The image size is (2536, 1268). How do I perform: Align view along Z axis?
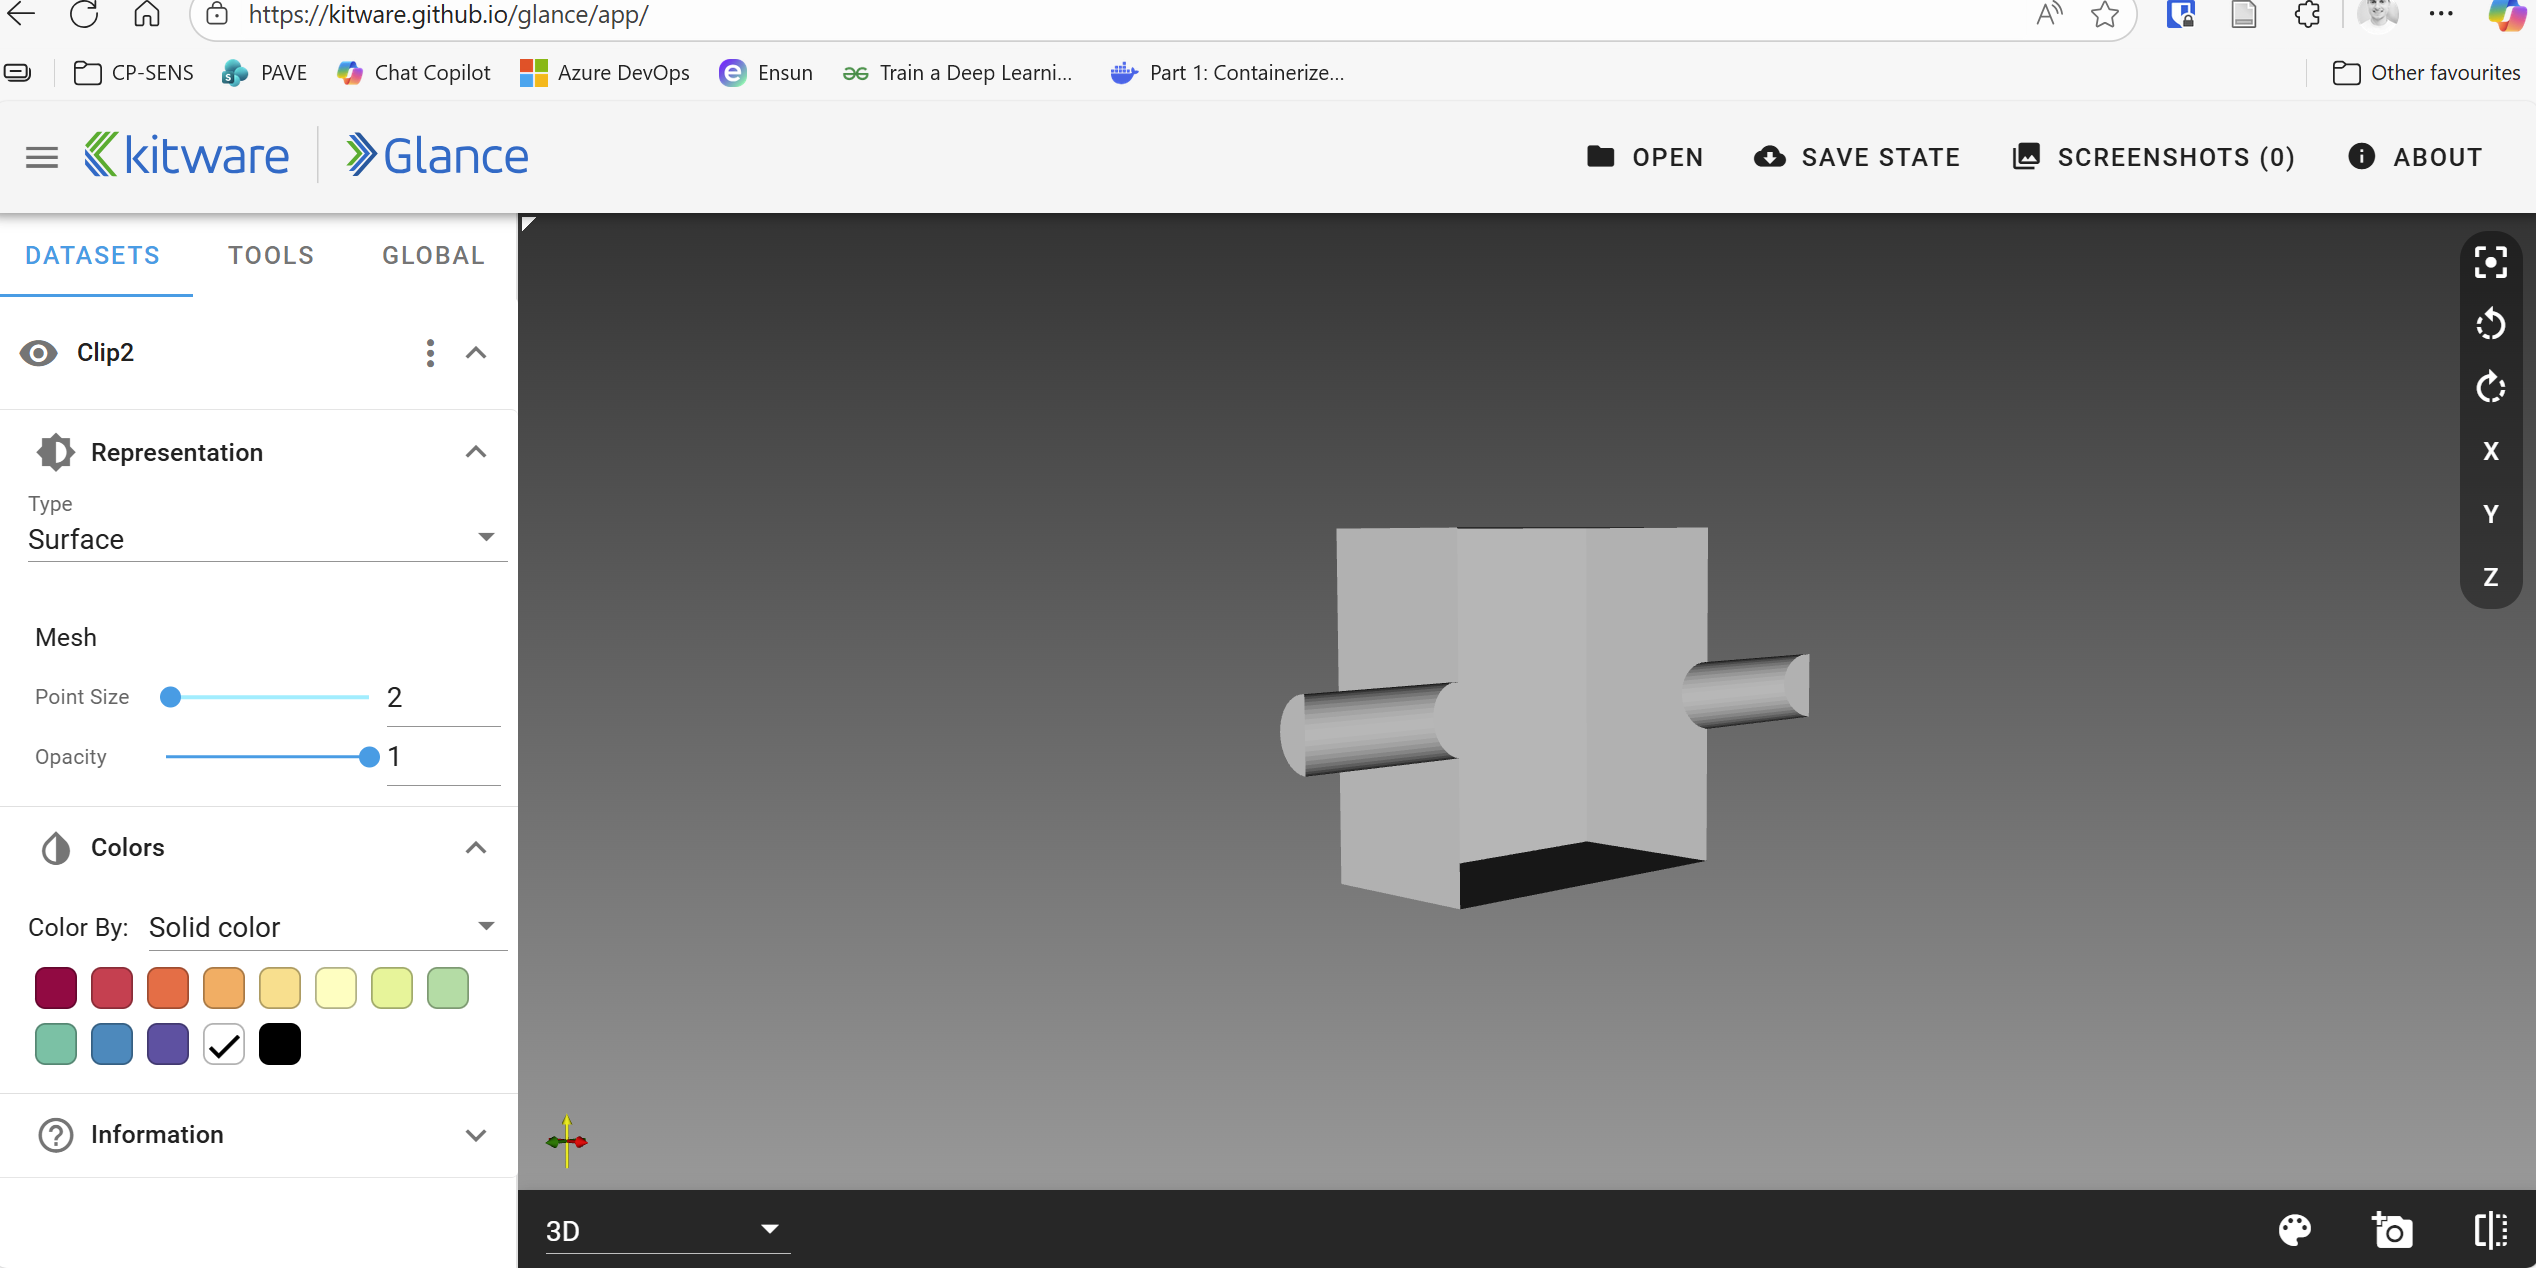2490,577
